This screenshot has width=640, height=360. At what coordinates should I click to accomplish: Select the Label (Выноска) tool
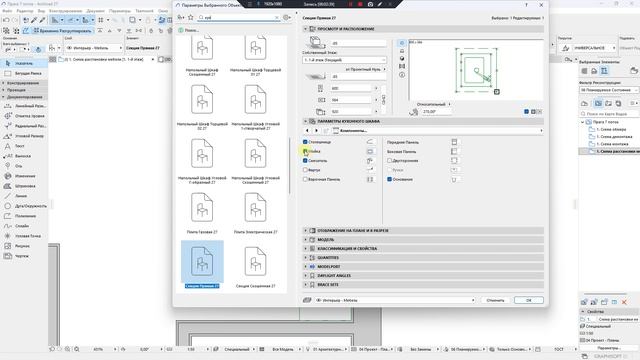click(24, 156)
